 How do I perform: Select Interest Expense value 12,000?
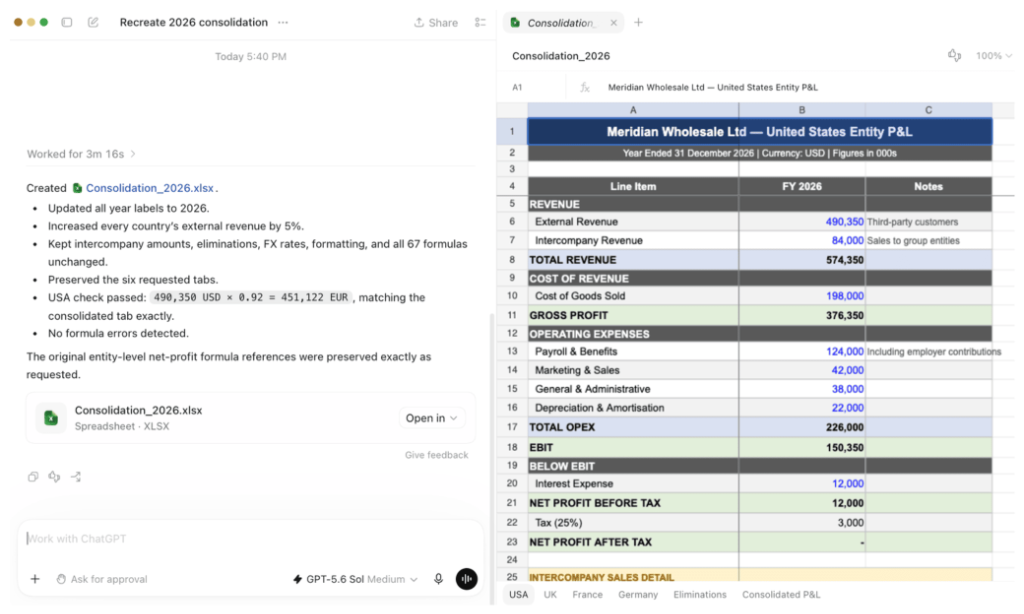(x=802, y=484)
